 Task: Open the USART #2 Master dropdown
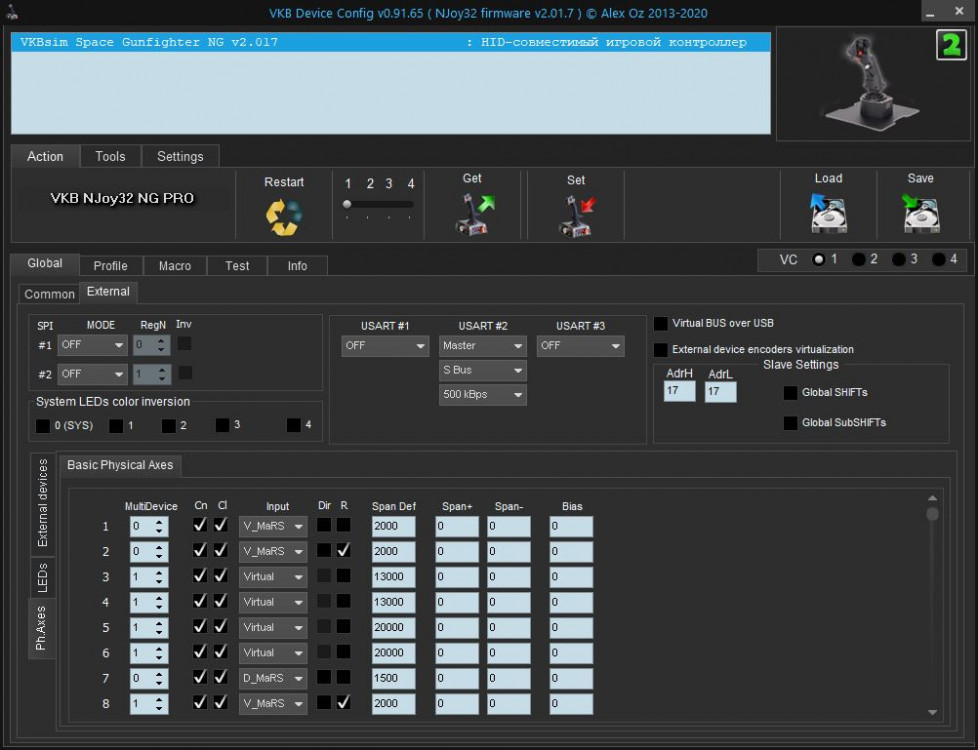click(483, 346)
